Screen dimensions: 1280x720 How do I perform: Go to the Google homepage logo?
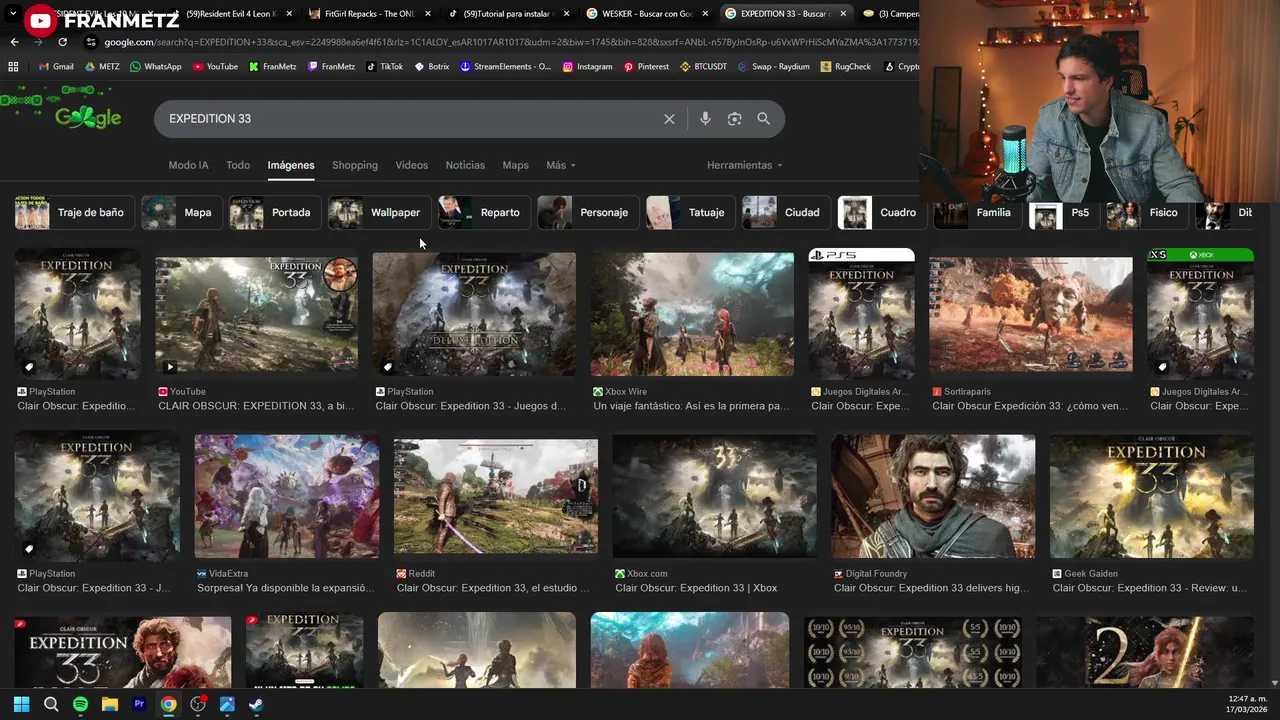click(x=88, y=118)
